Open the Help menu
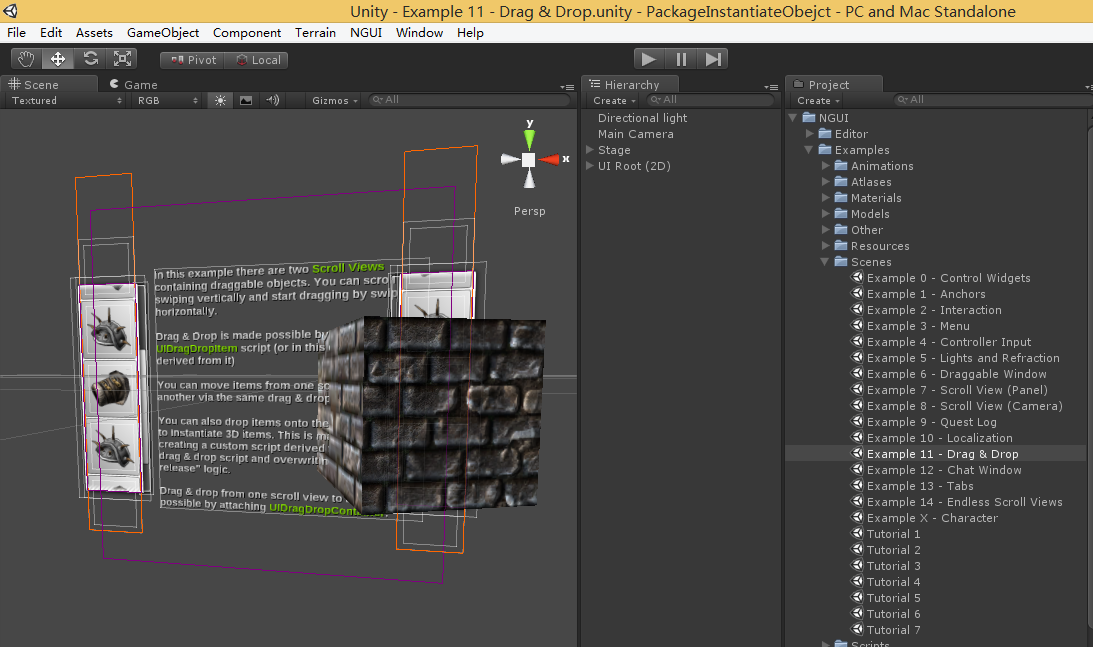This screenshot has height=647, width=1093. (471, 33)
